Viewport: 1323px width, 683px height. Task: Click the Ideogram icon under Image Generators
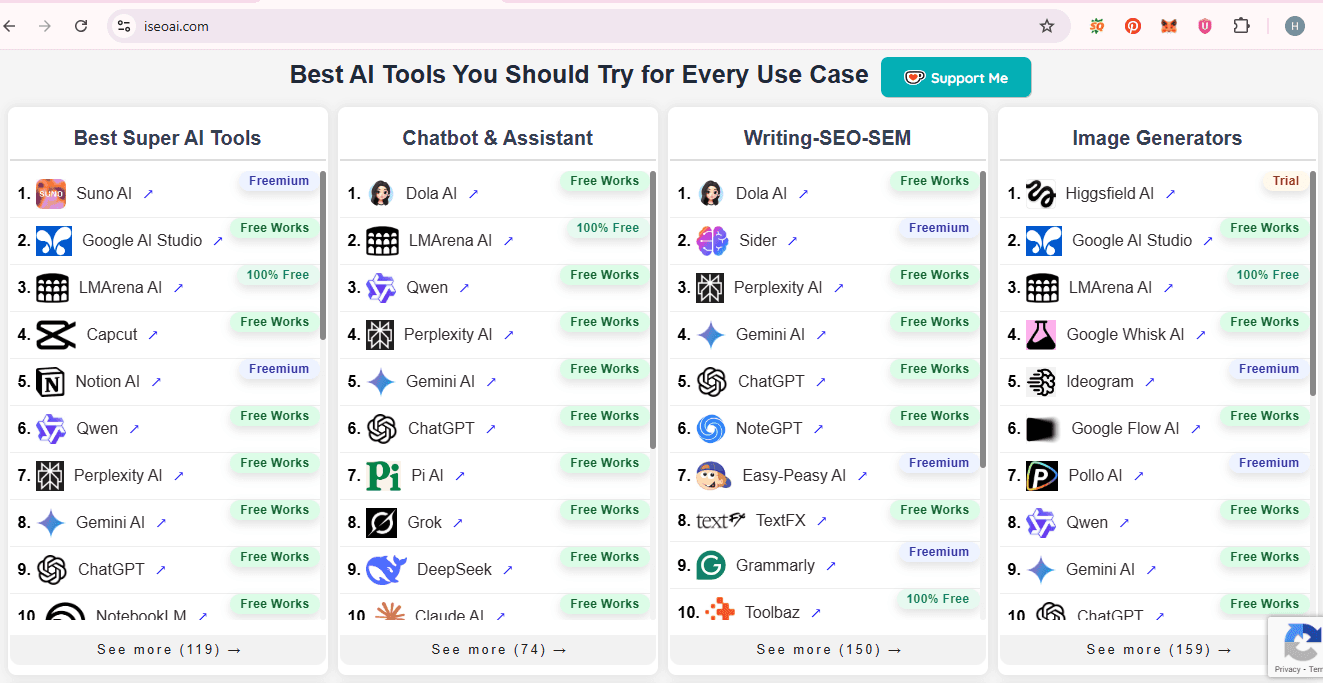(x=1042, y=381)
